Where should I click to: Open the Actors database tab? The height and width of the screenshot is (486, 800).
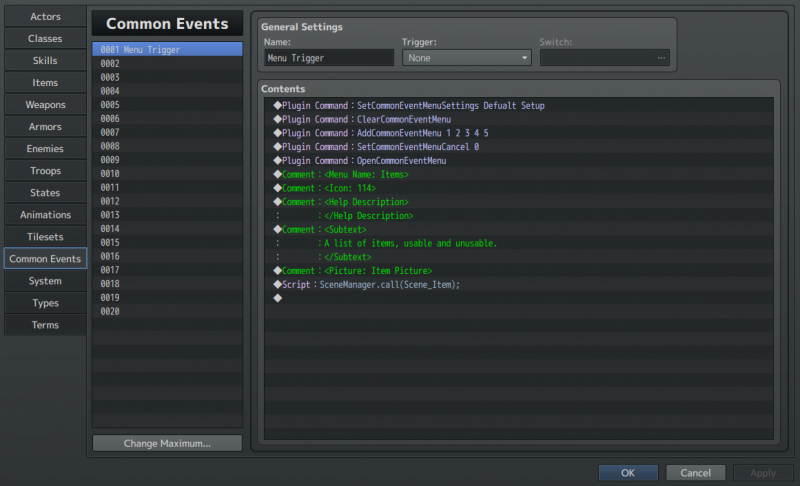click(45, 16)
